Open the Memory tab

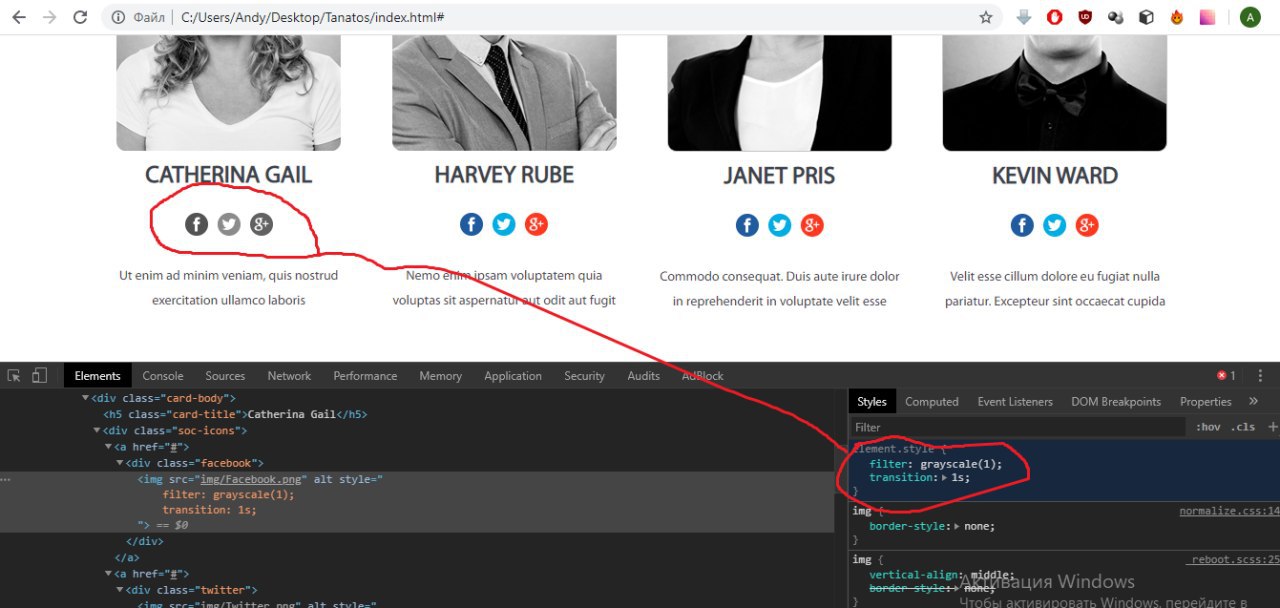[x=441, y=376]
